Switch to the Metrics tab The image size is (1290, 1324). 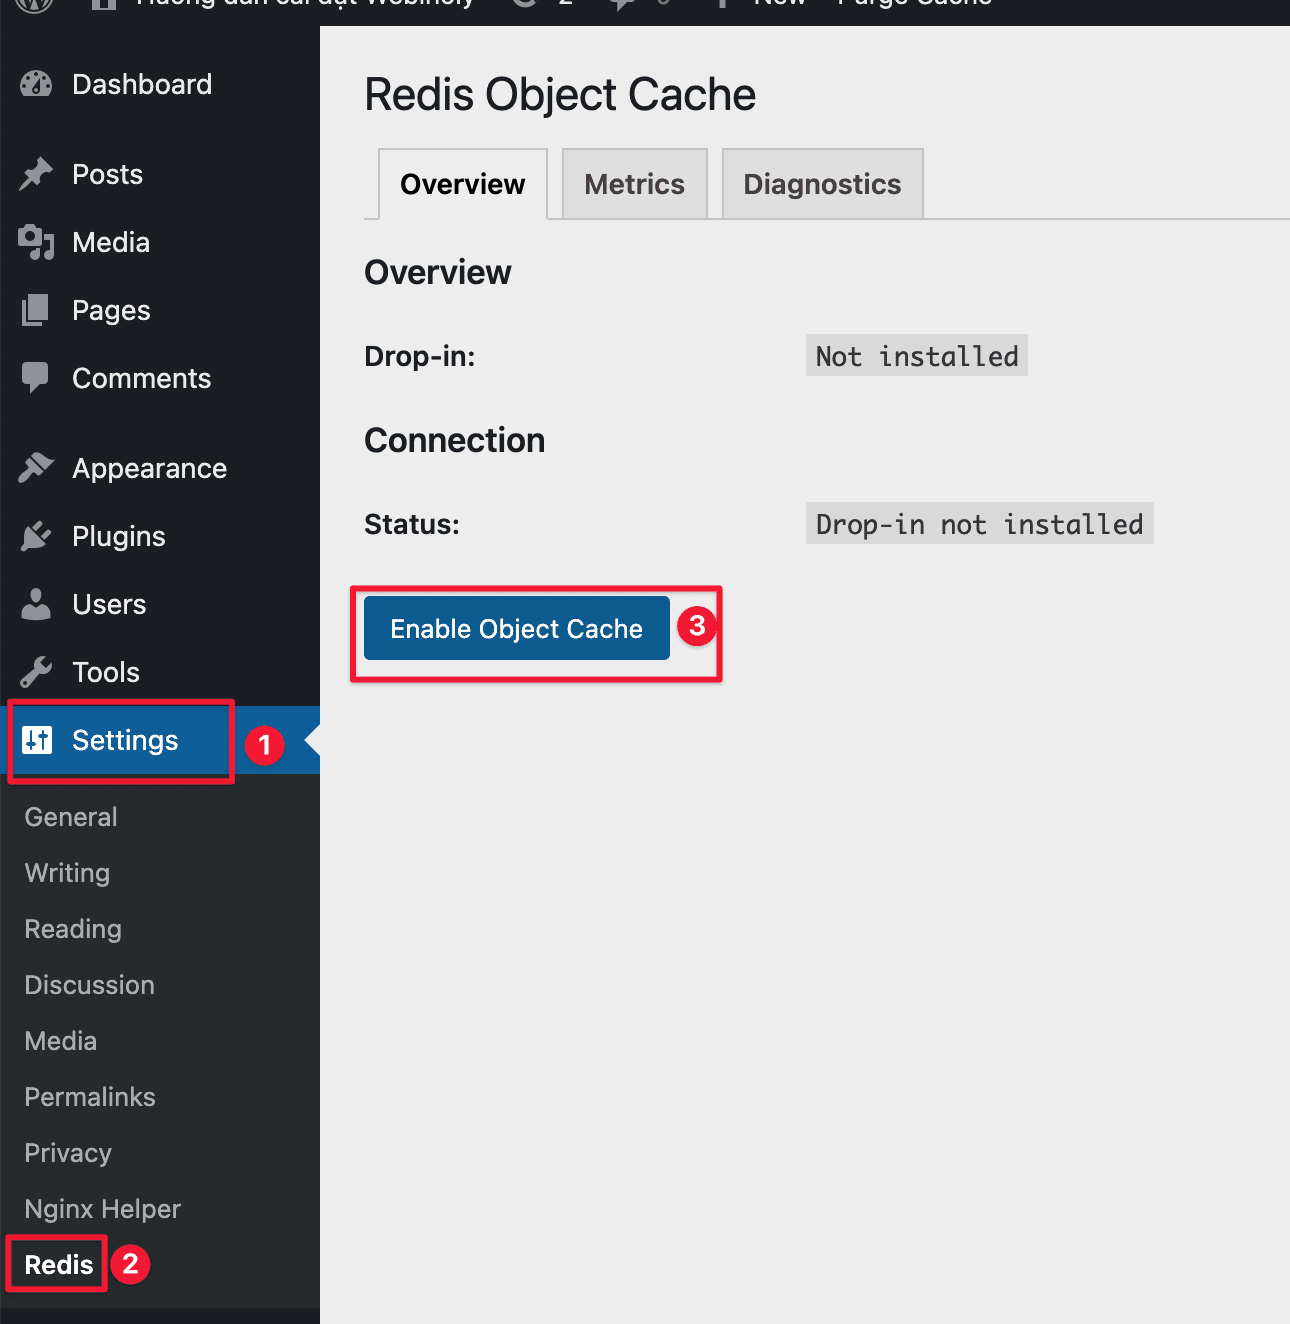(x=634, y=184)
